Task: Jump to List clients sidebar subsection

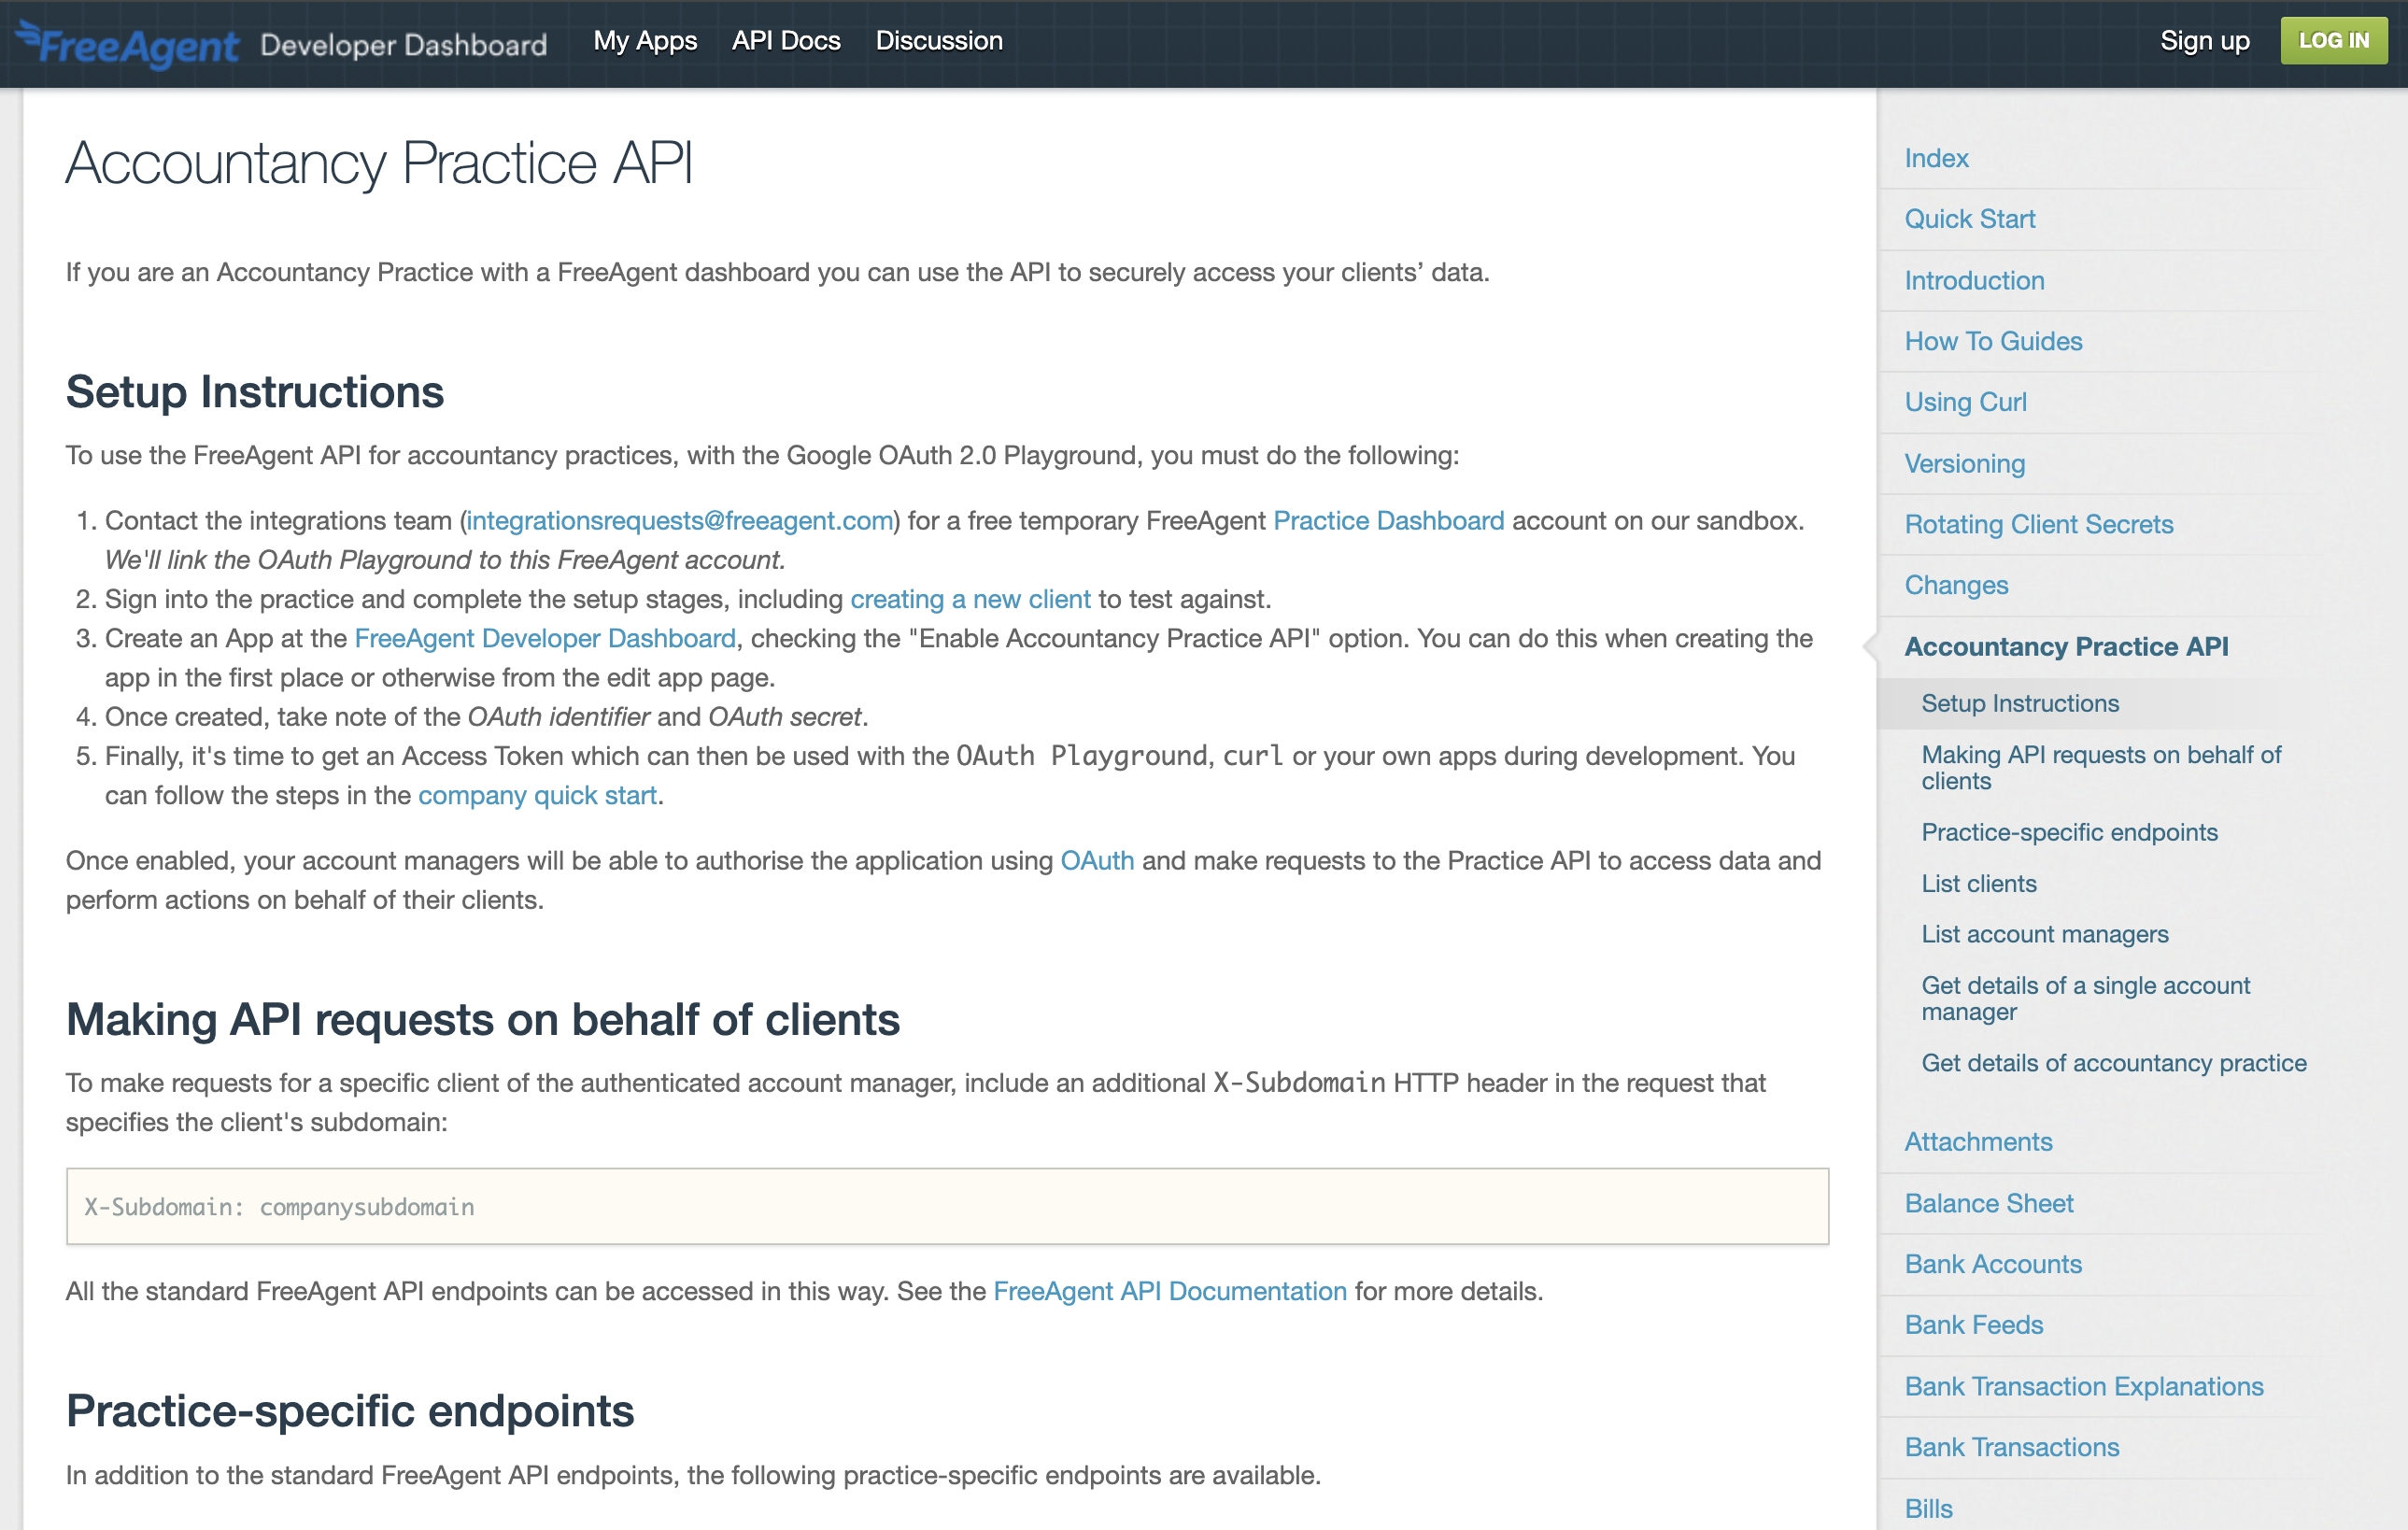Action: point(1978,883)
